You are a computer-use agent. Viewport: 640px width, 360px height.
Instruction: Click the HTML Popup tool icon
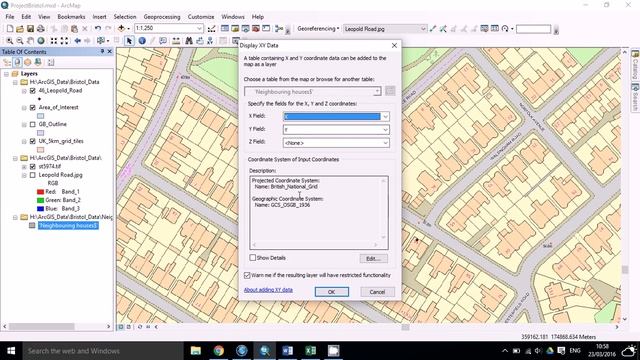(x=163, y=41)
